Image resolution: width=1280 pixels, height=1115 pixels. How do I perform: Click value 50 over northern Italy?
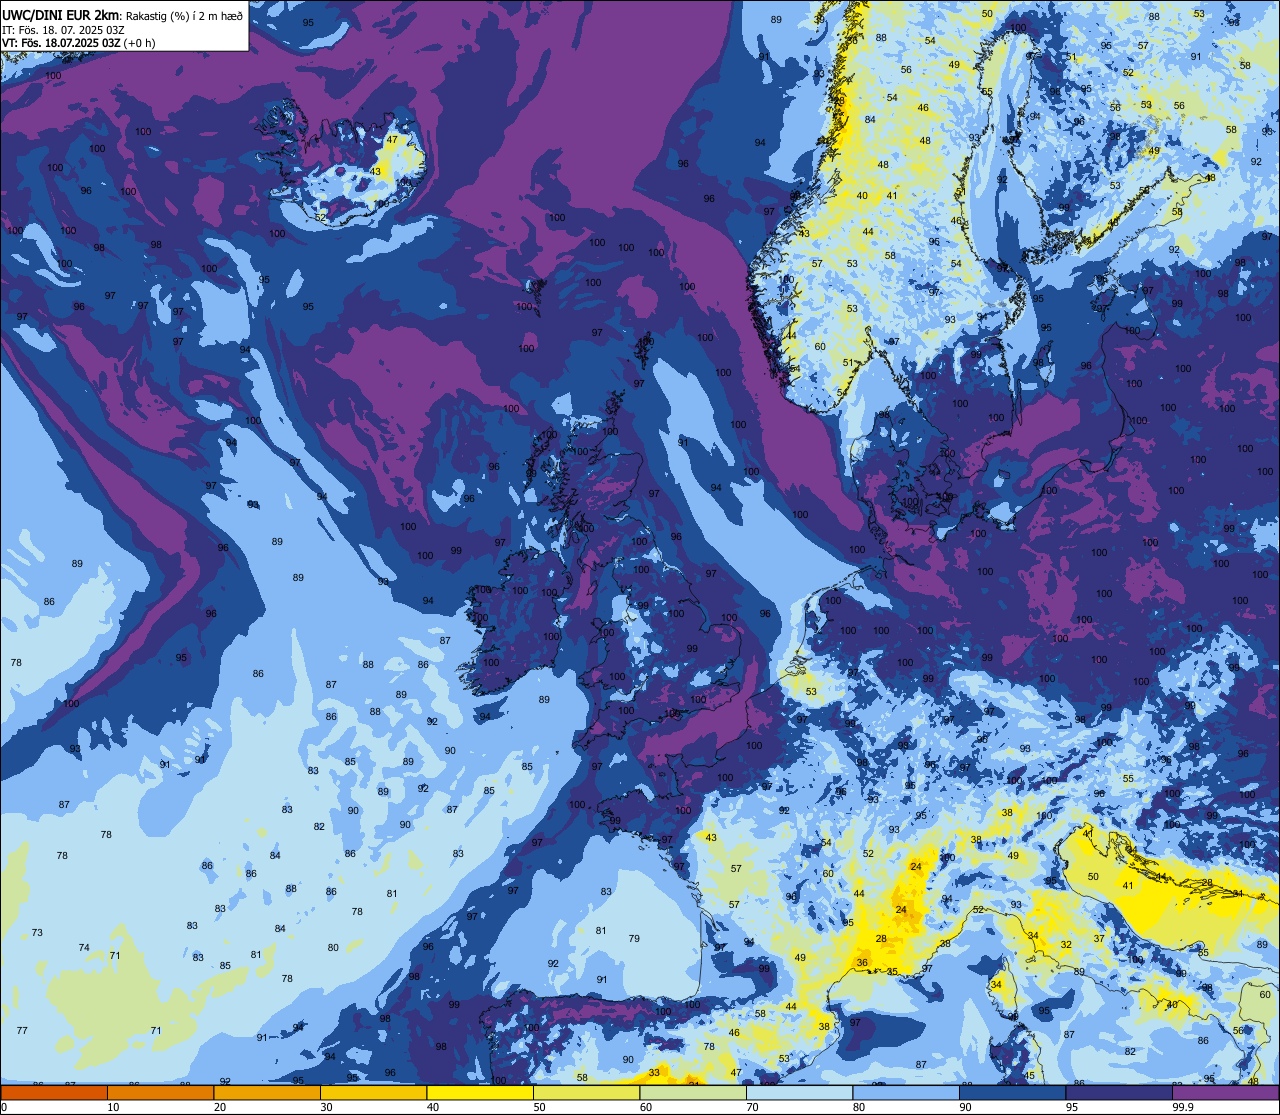[1093, 877]
